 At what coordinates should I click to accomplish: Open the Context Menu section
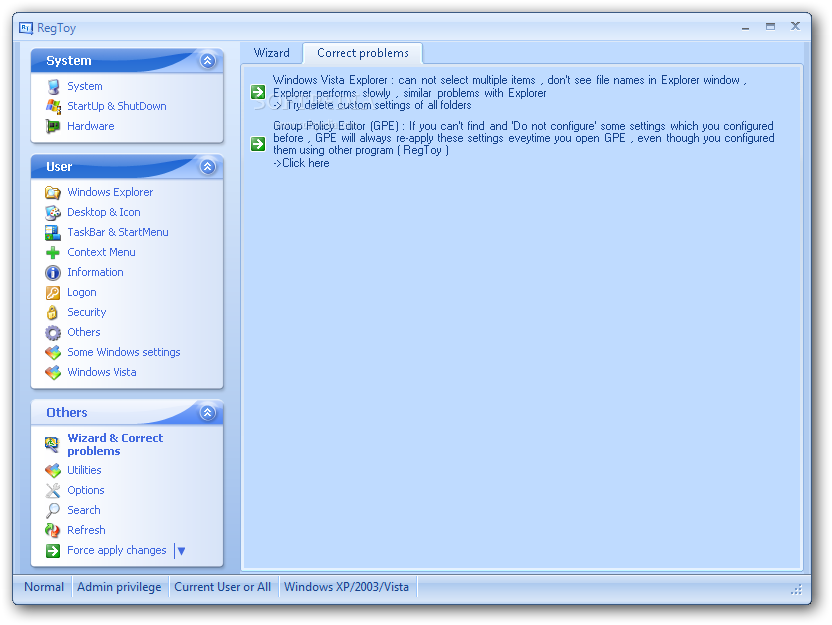[101, 253]
